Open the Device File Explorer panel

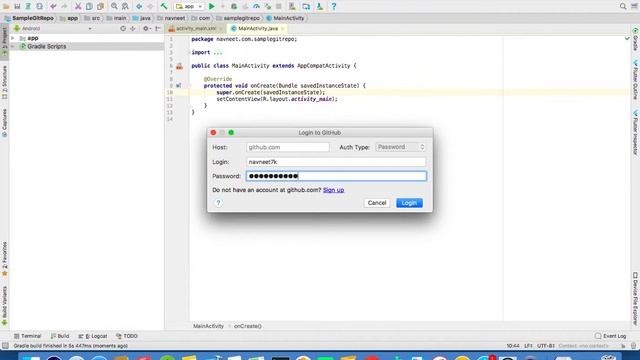[x=636, y=299]
